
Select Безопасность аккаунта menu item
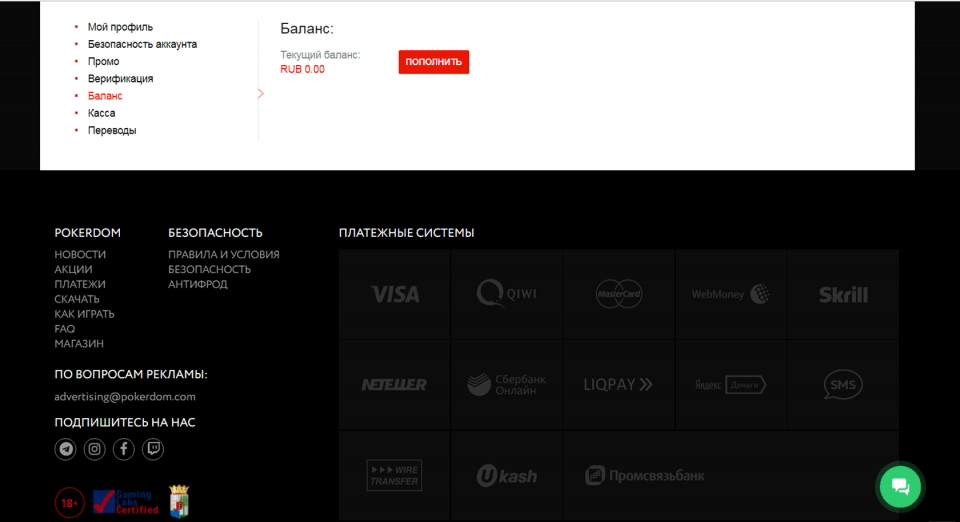click(142, 44)
